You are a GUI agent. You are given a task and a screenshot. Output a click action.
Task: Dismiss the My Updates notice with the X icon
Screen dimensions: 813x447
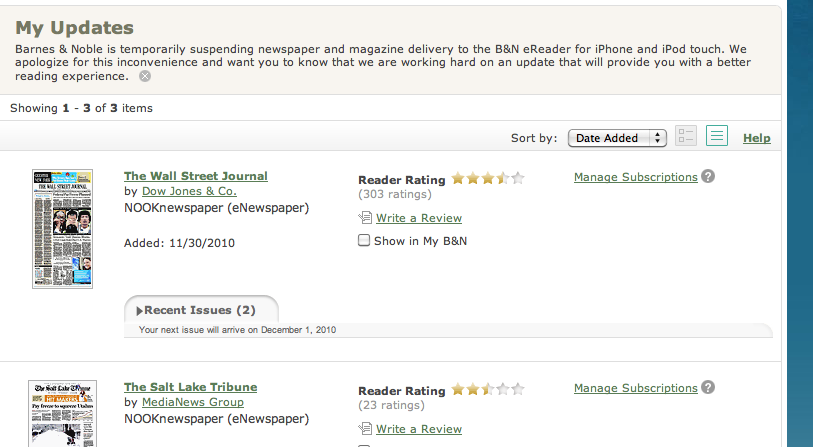coord(145,76)
